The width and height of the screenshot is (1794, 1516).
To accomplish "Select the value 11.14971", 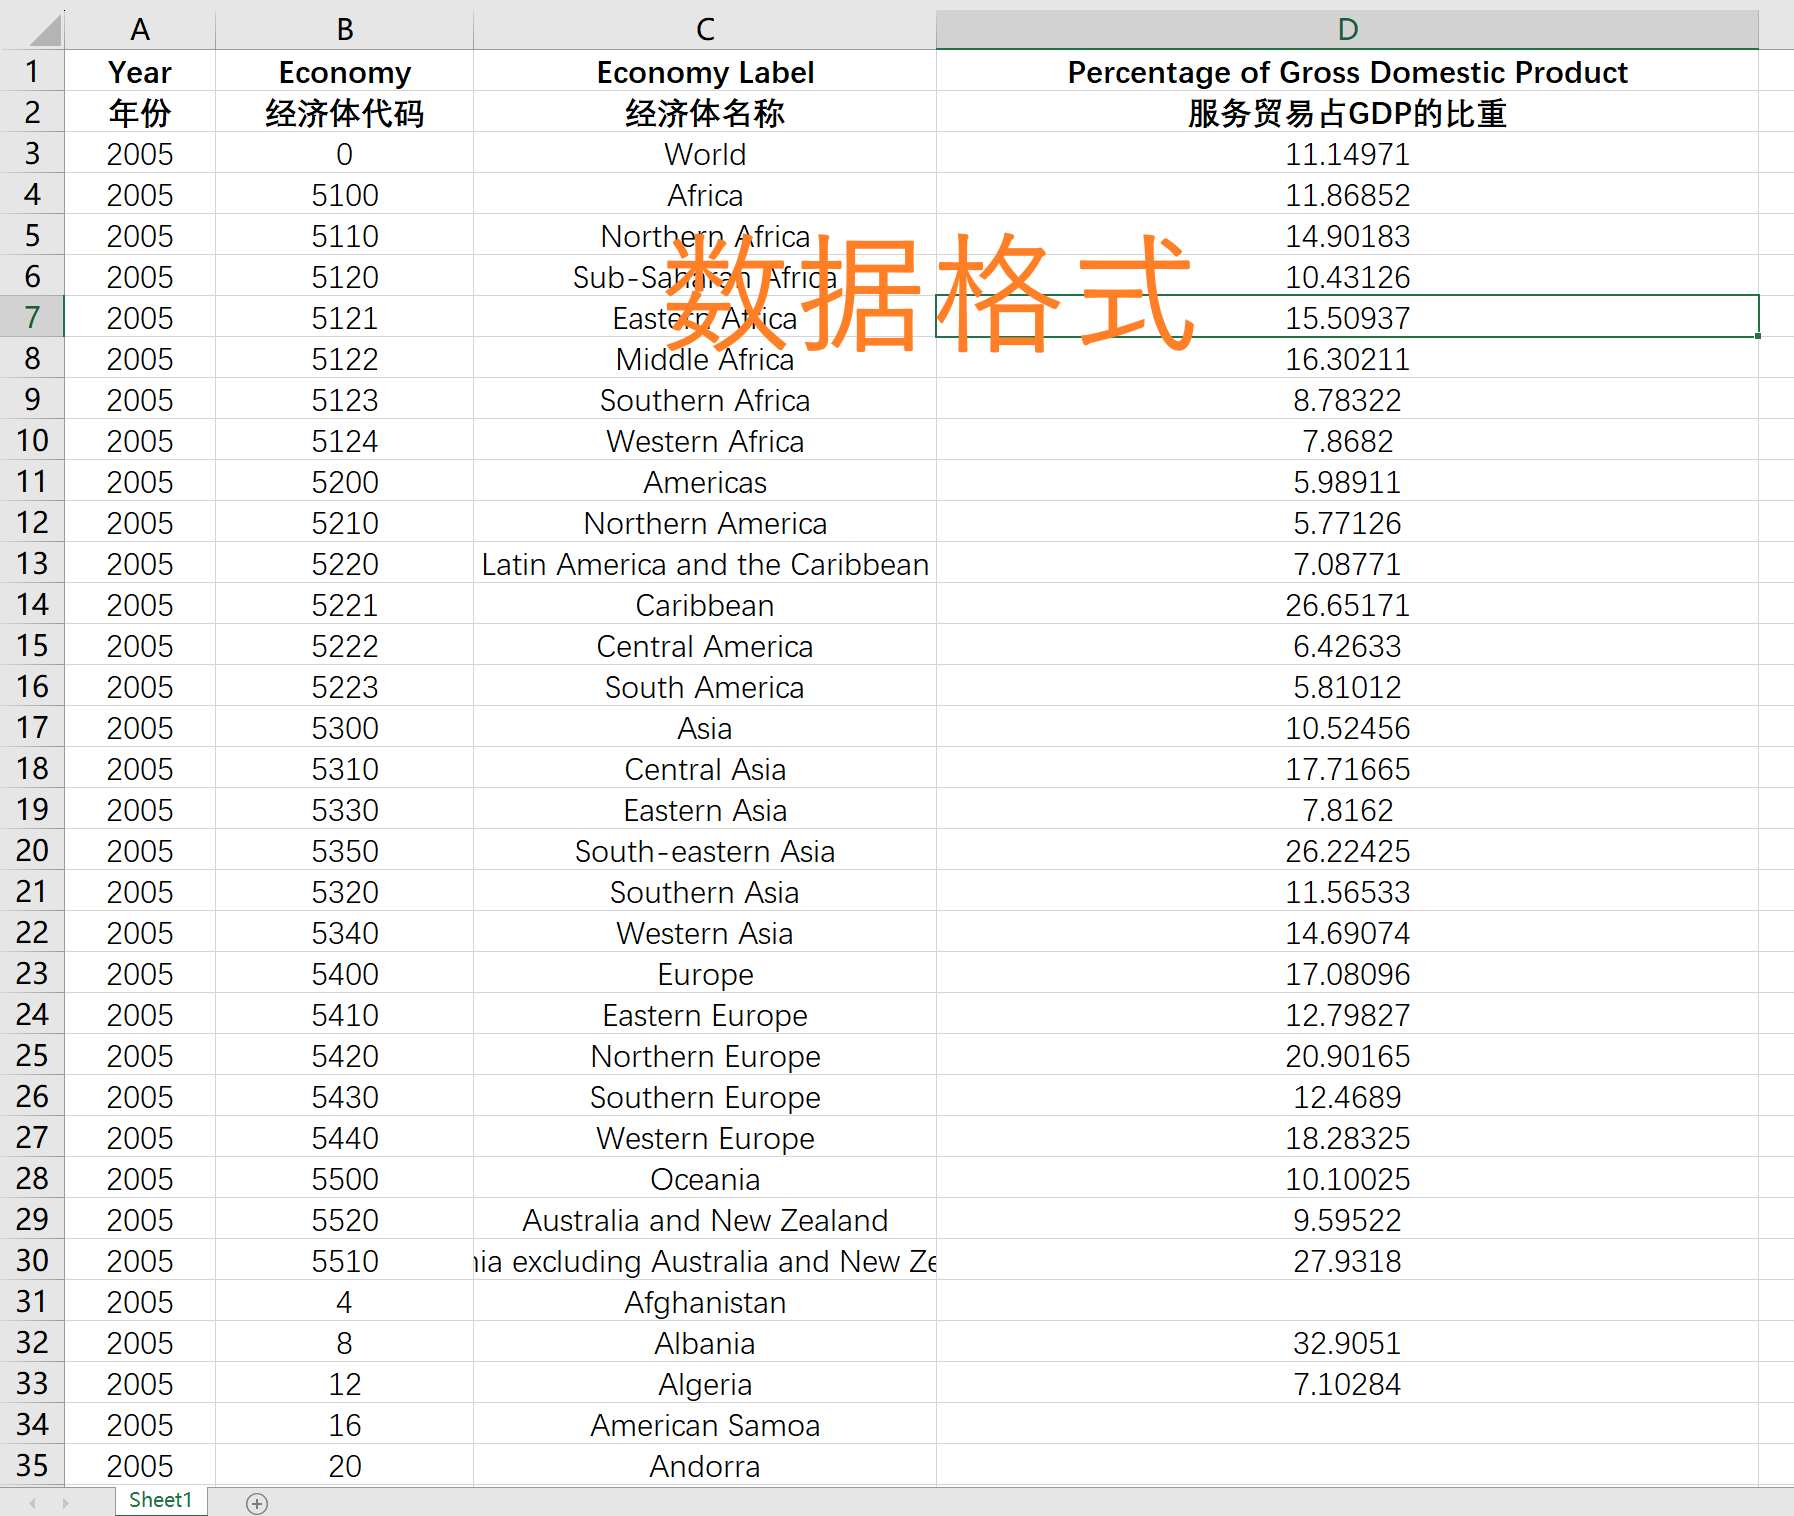I will tap(1347, 154).
